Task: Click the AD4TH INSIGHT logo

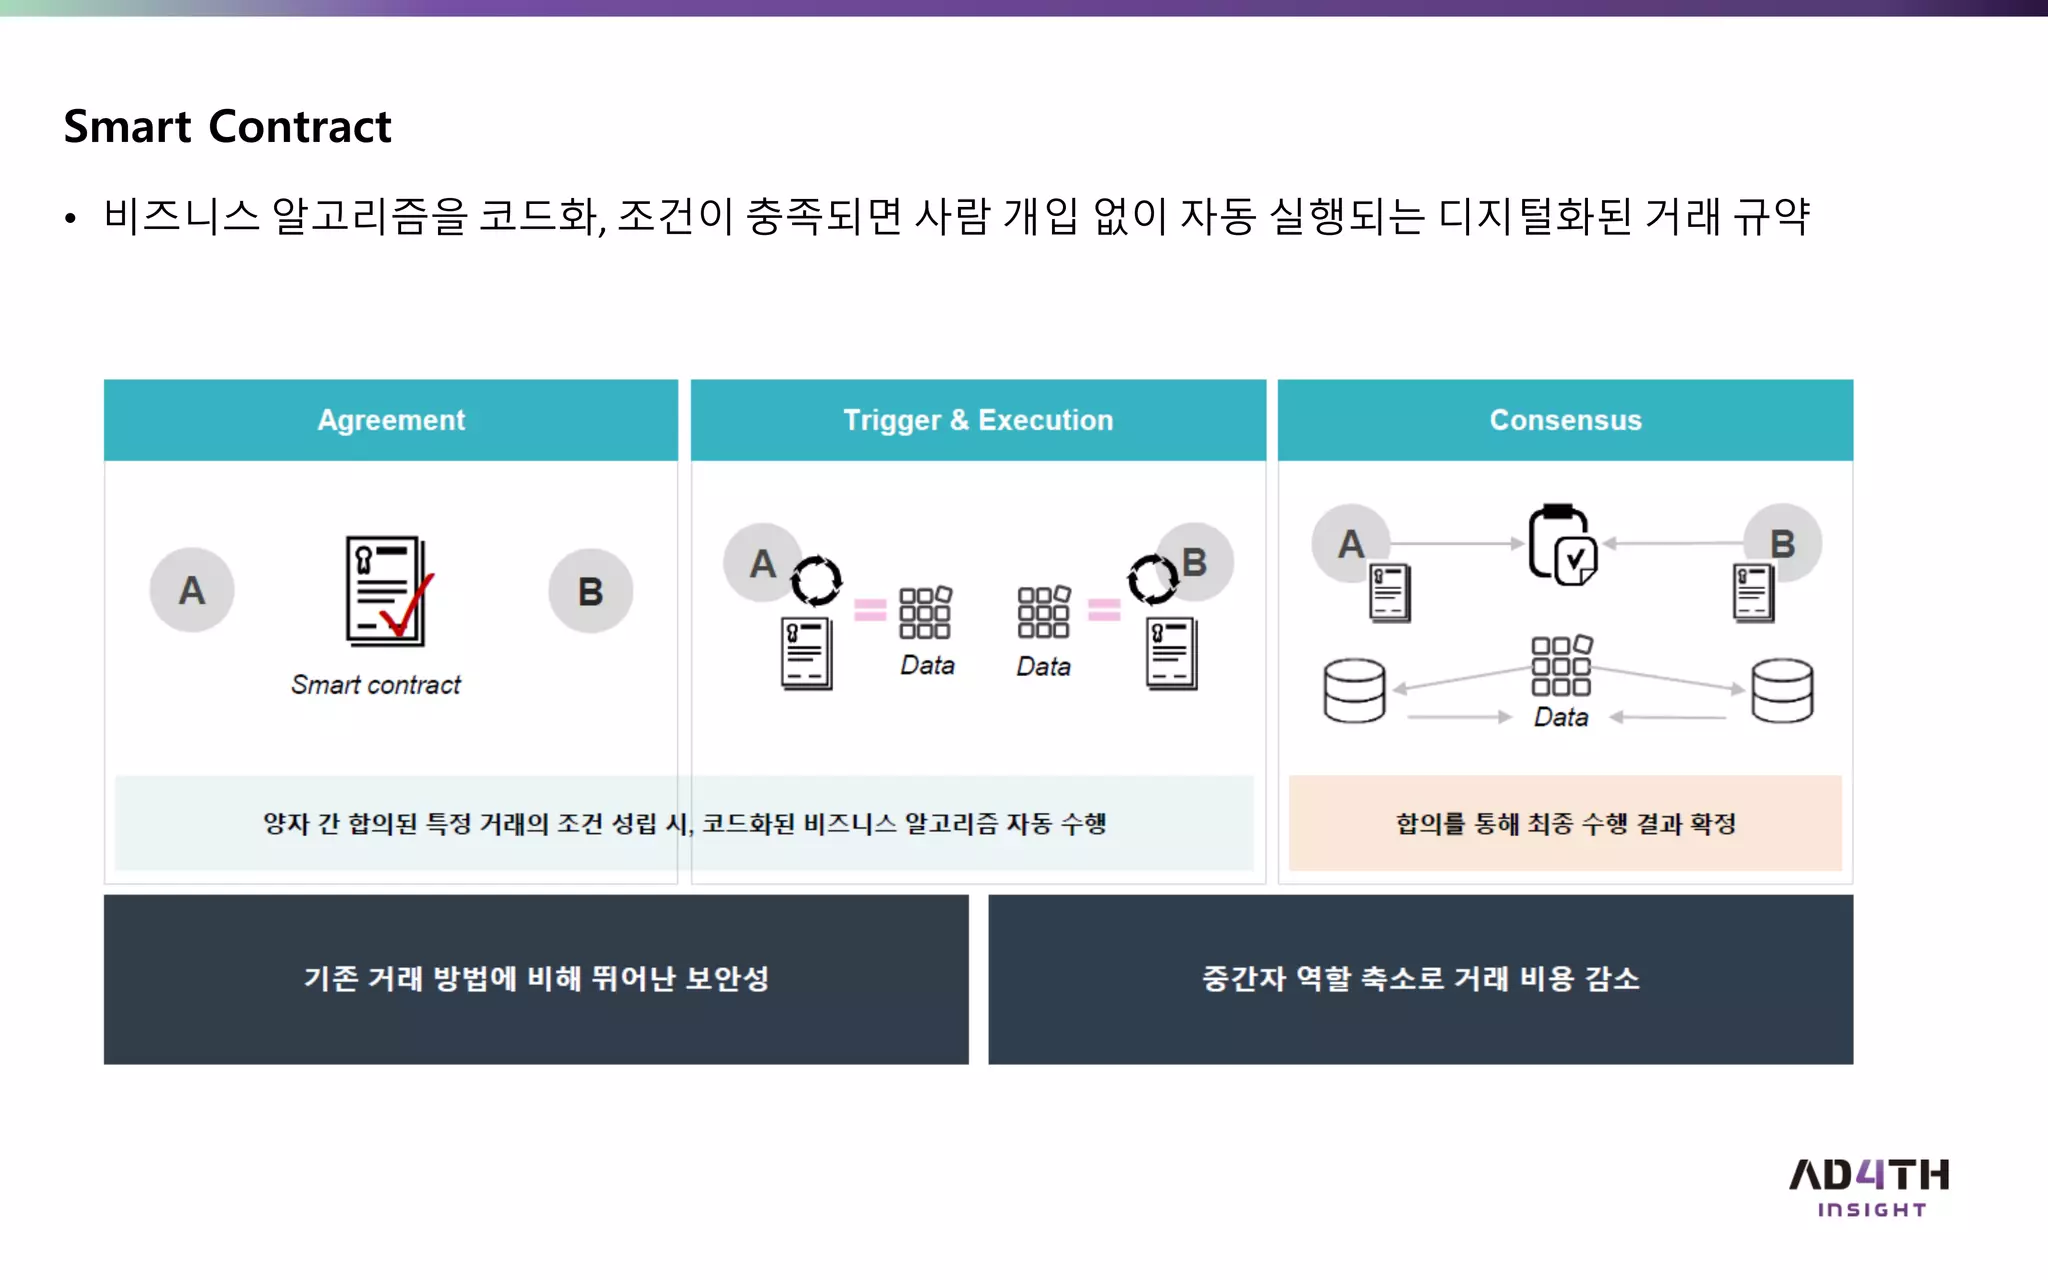Action: [x=1870, y=1188]
